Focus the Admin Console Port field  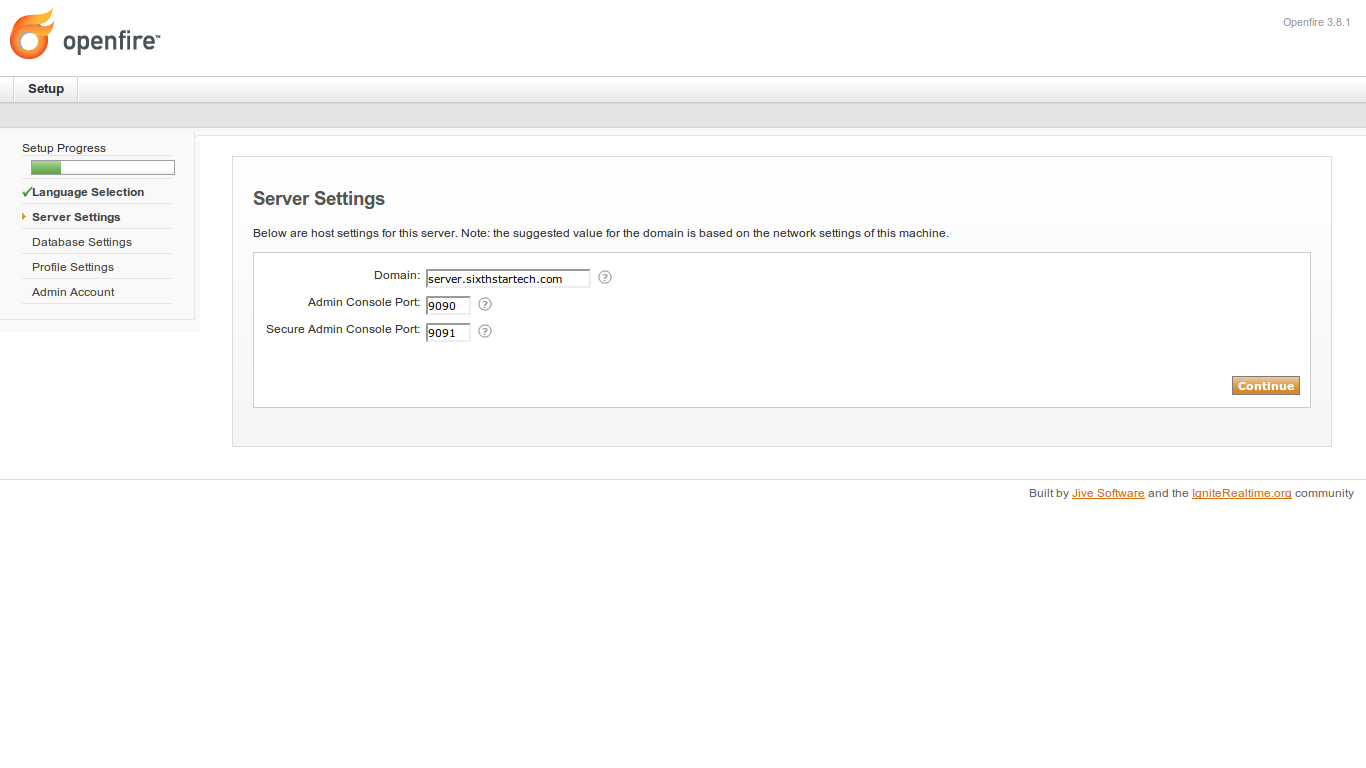point(448,306)
